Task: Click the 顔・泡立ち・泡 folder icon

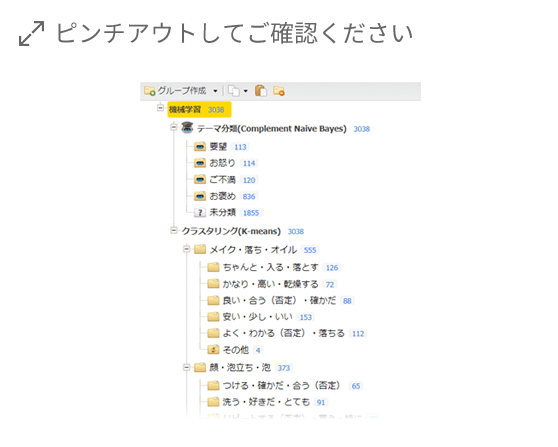Action: pos(200,367)
